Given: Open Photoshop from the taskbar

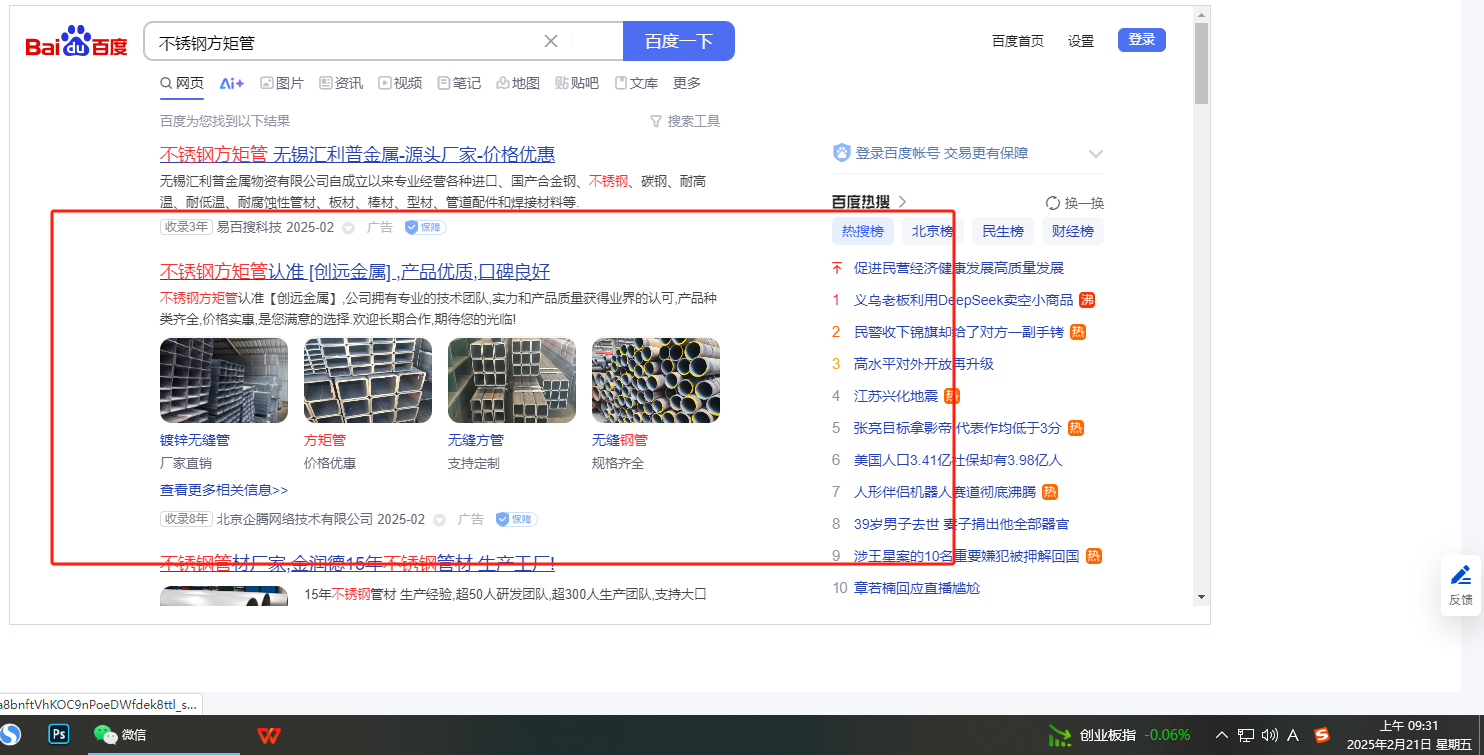Looking at the screenshot, I should point(59,735).
